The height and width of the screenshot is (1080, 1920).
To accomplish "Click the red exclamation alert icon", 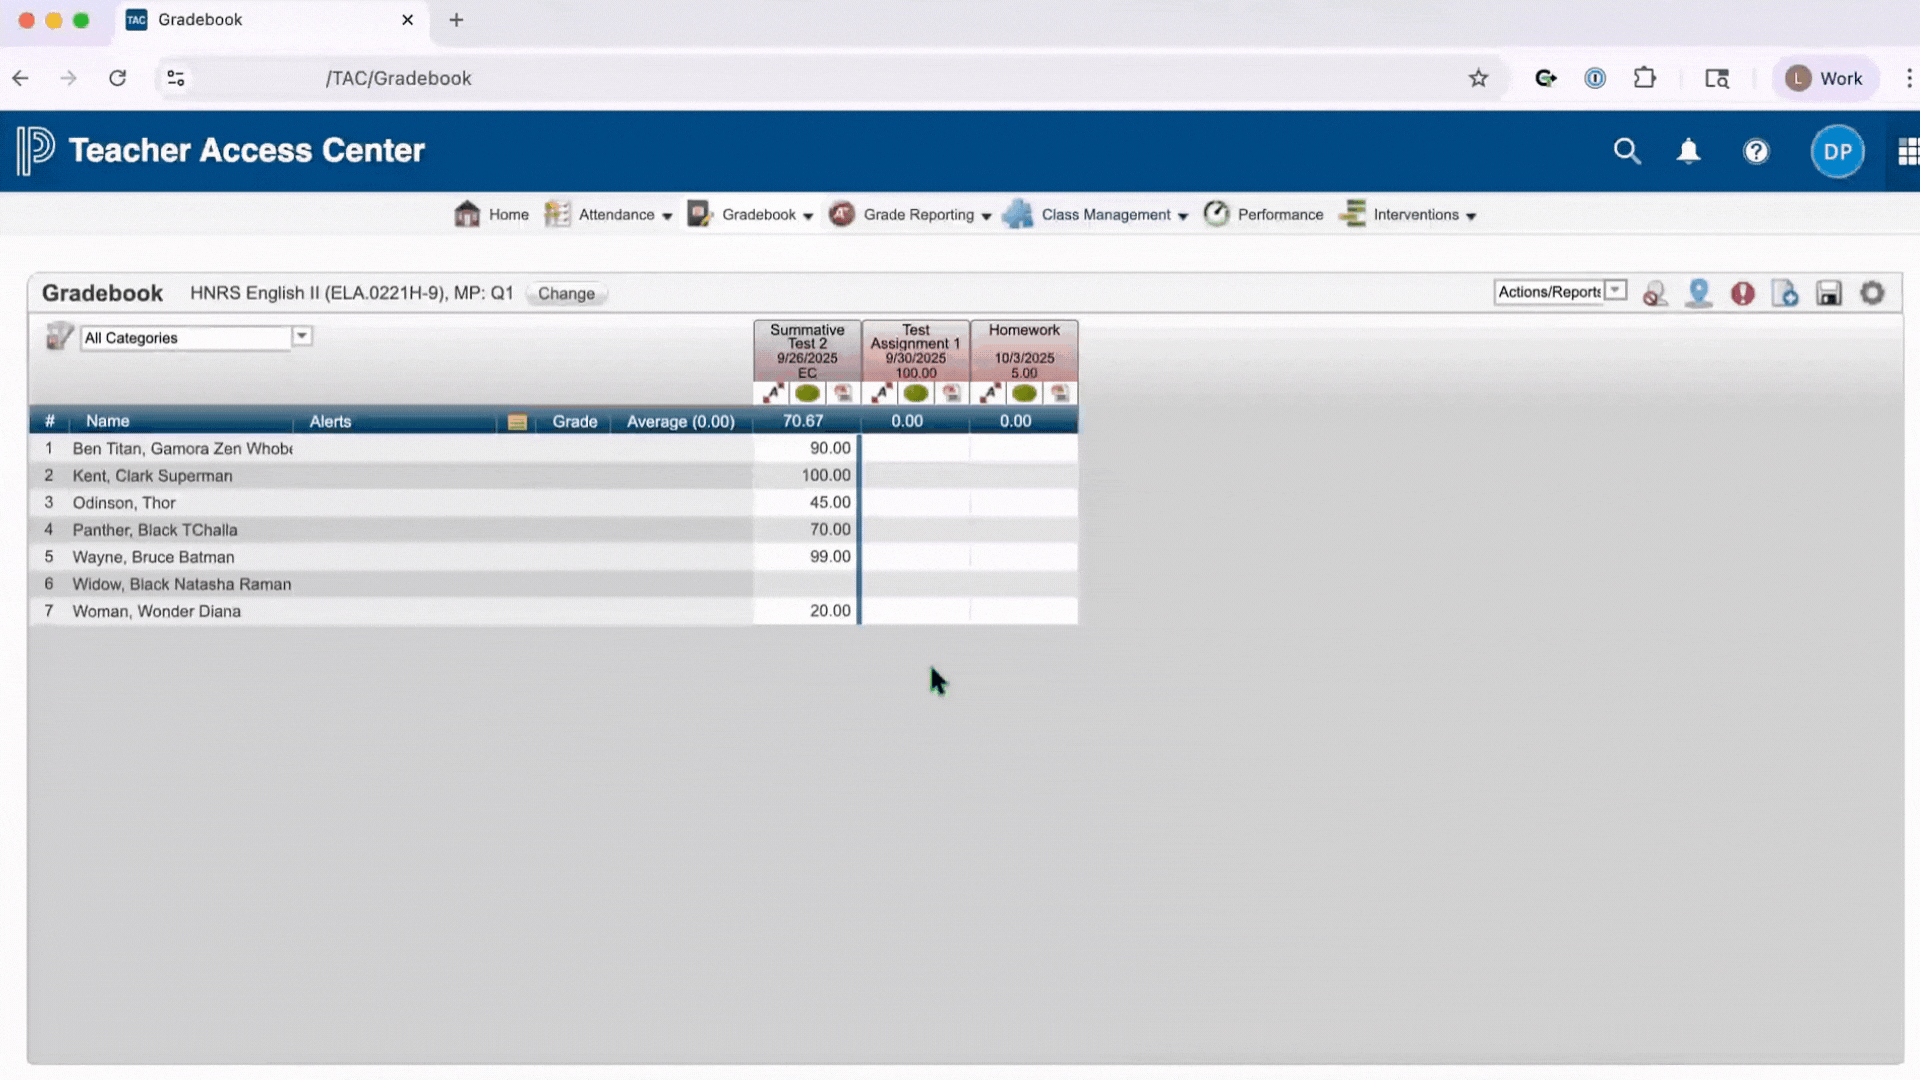I will point(1742,293).
